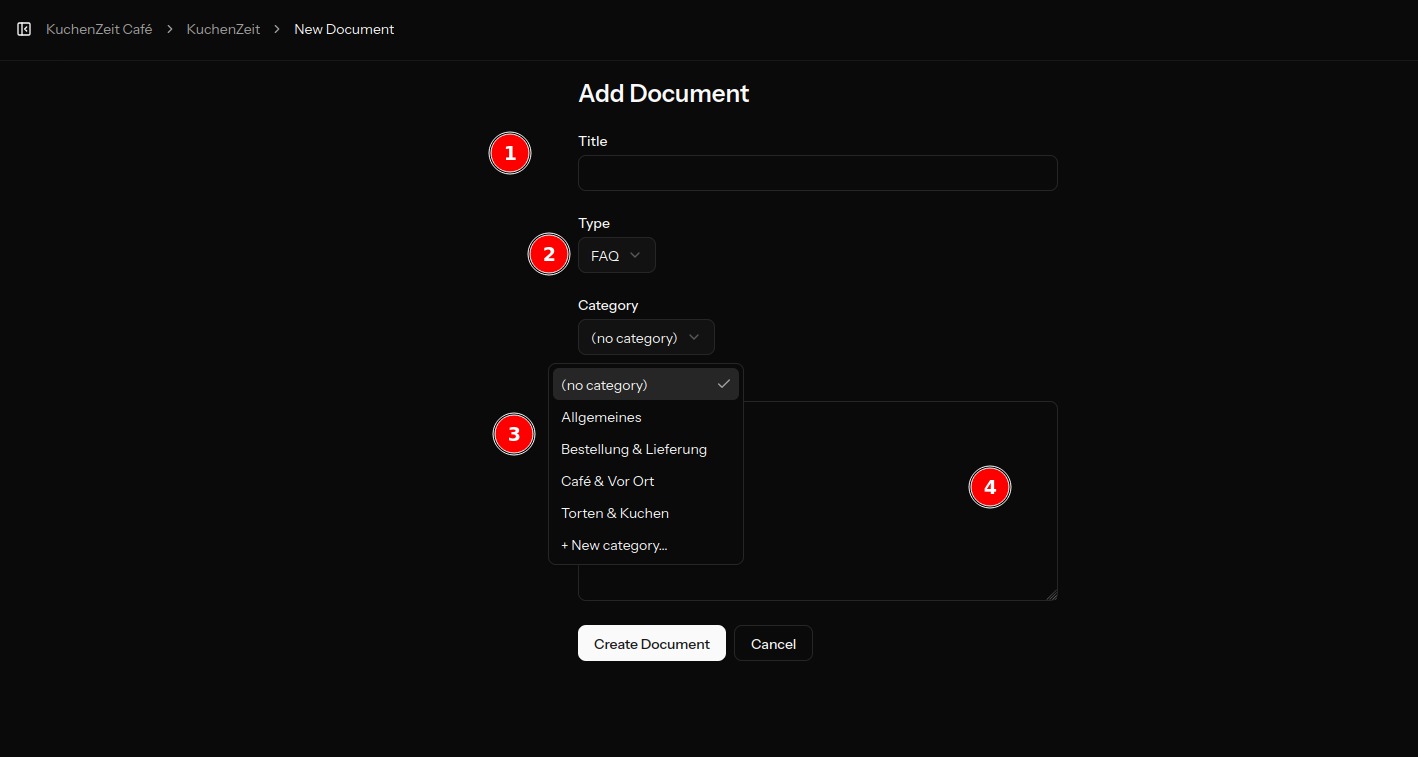Viewport: 1418px width, 757px height.
Task: Click the Create Document button
Action: click(651, 643)
